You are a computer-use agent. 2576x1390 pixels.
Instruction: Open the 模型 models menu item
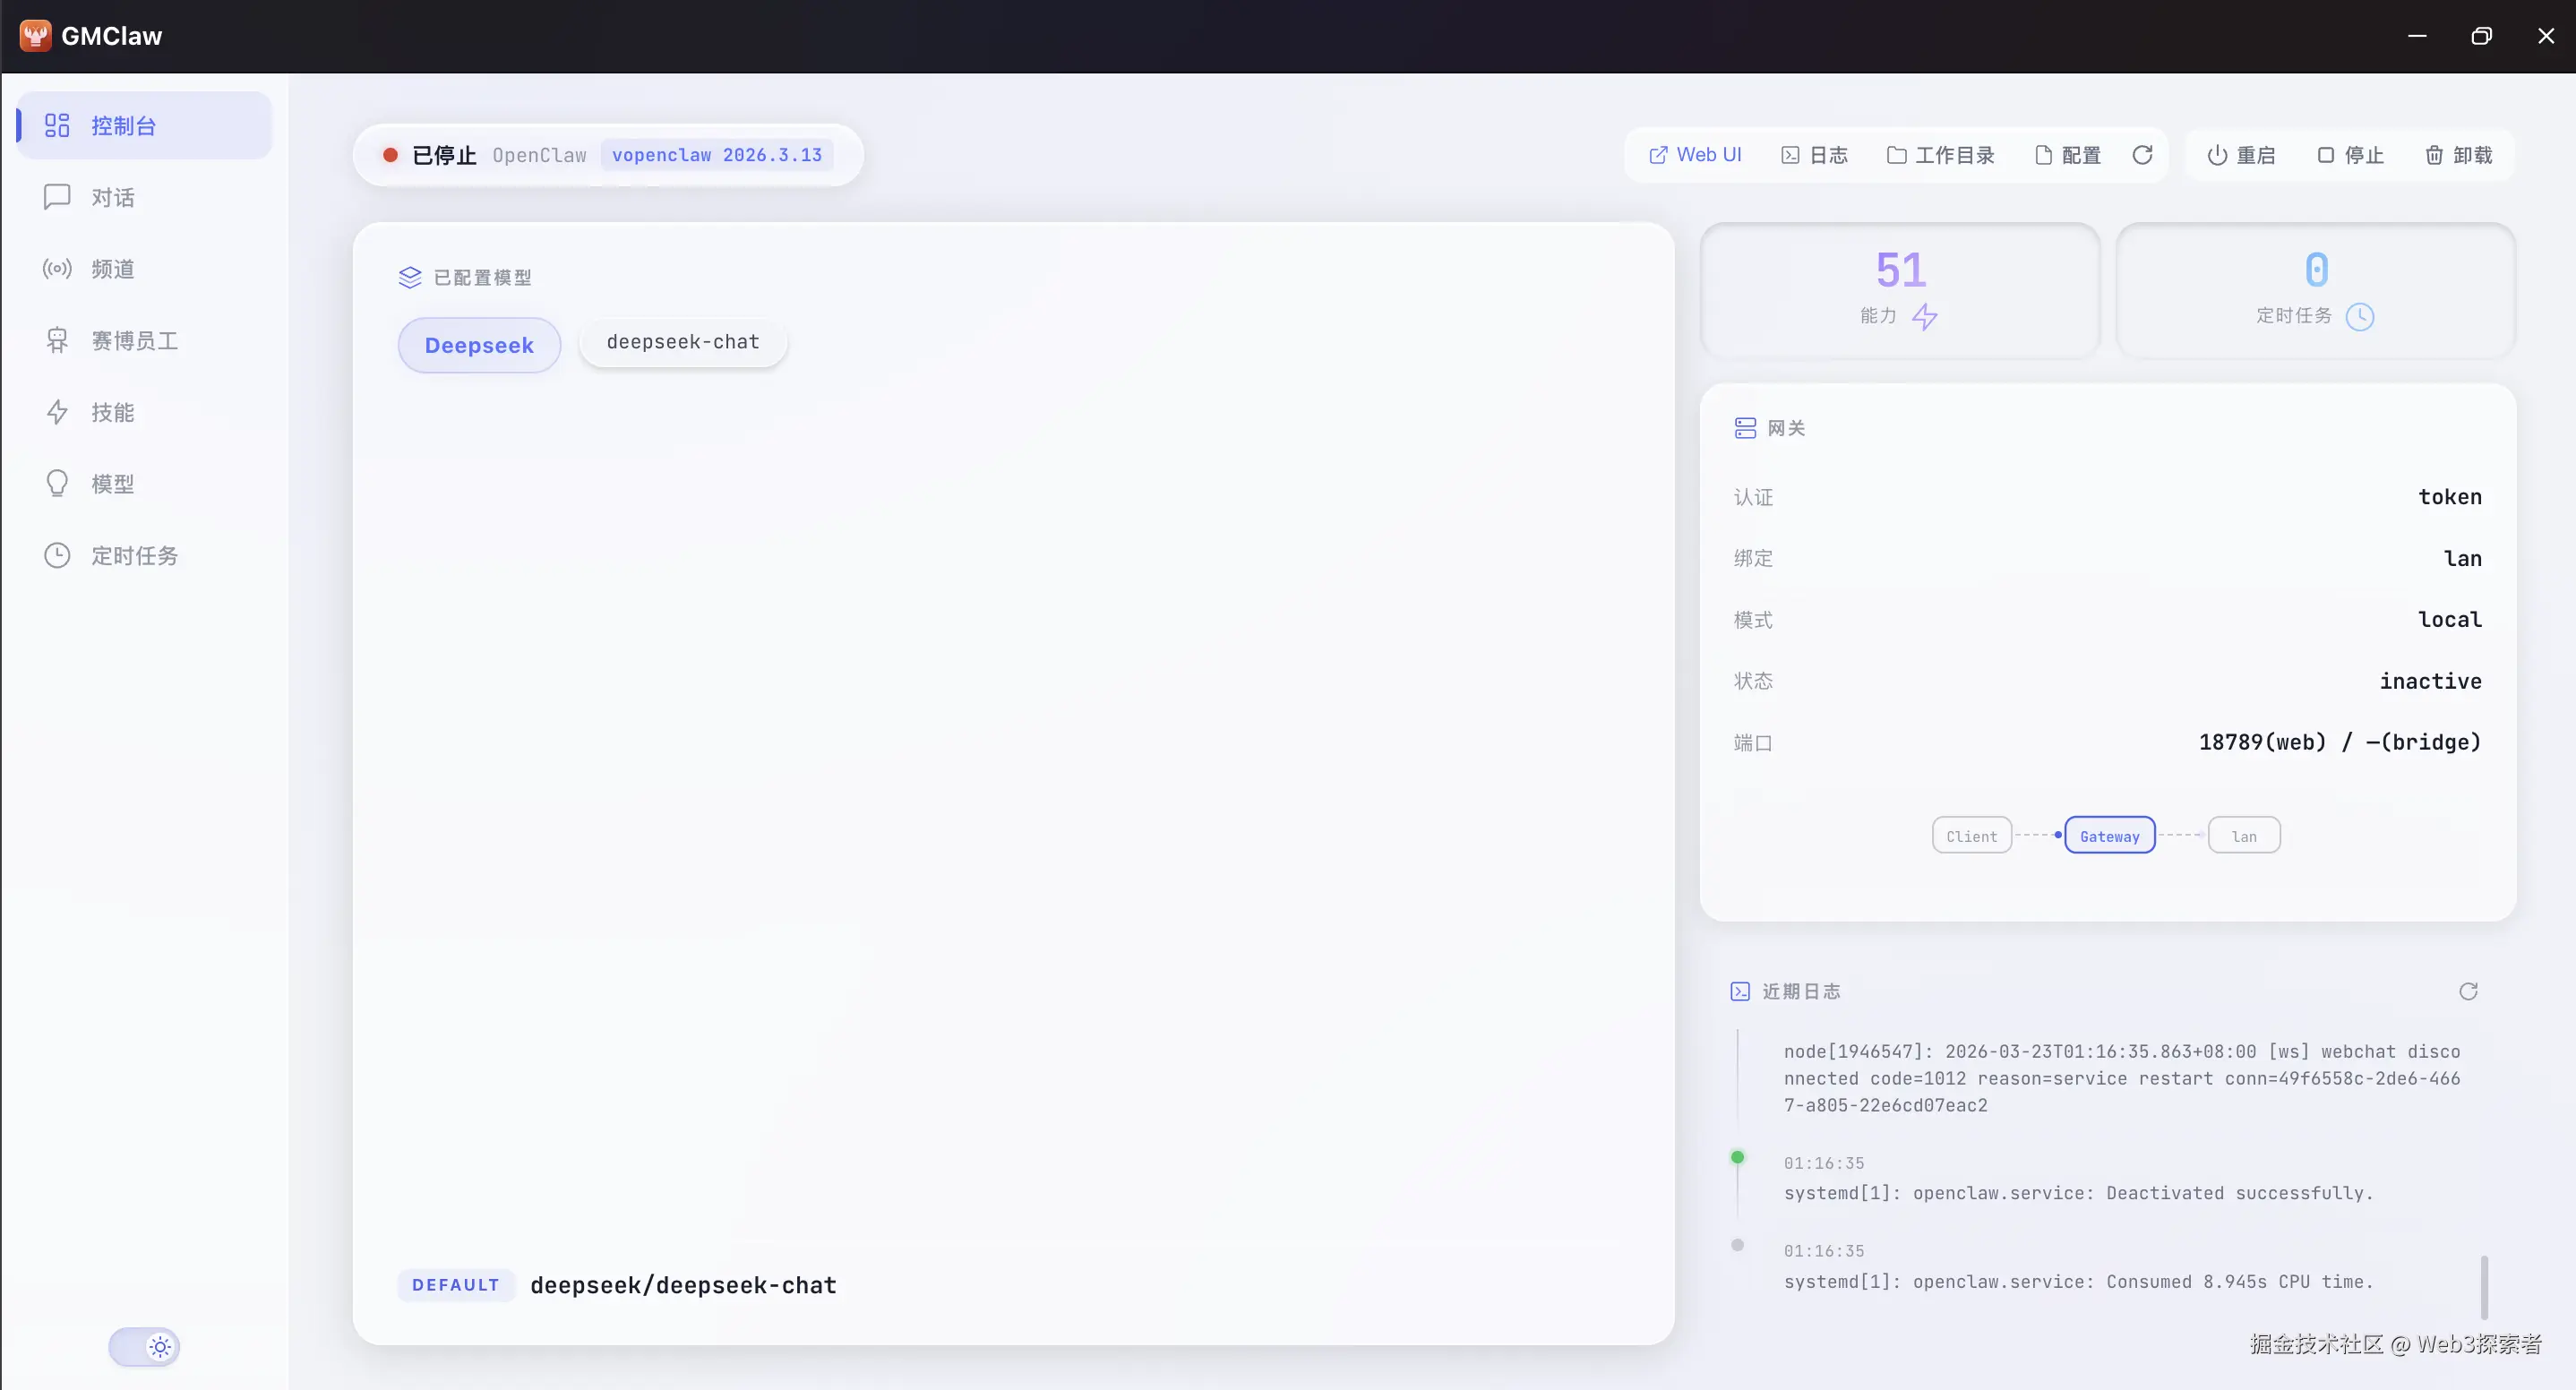(112, 484)
